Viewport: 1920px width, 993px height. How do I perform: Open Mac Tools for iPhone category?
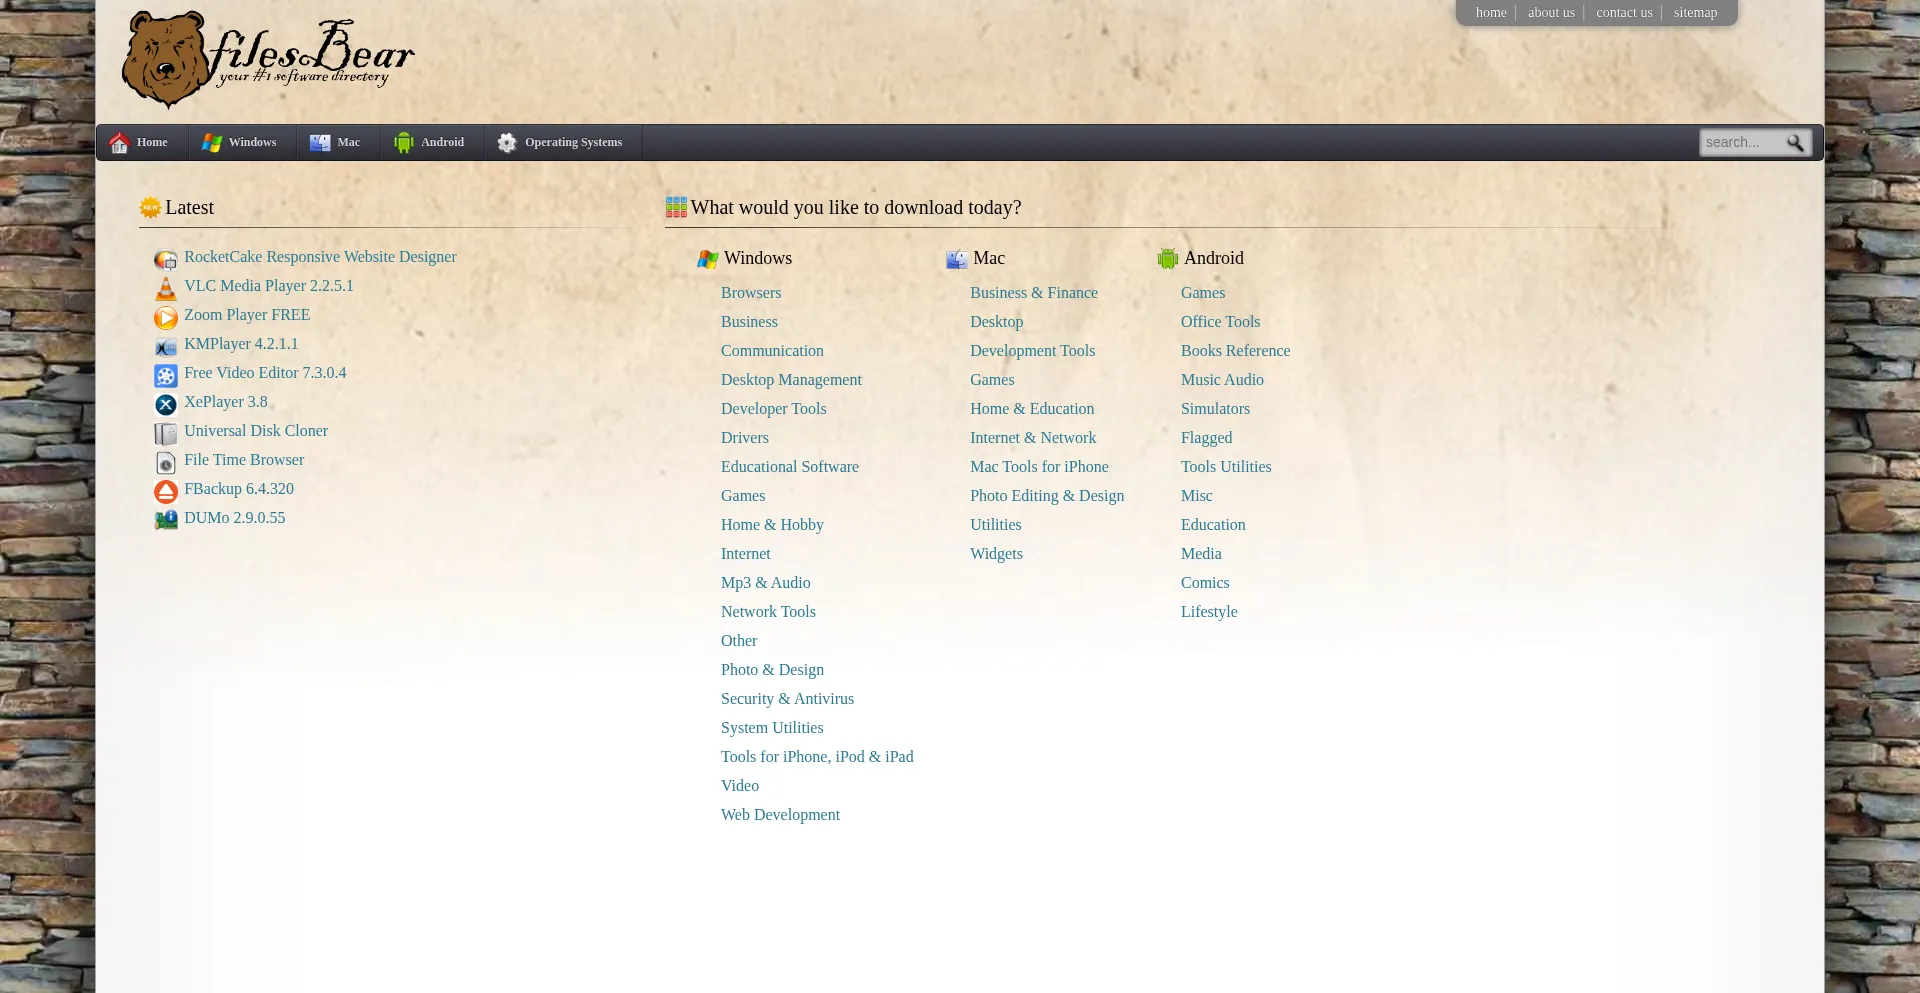[x=1039, y=466]
